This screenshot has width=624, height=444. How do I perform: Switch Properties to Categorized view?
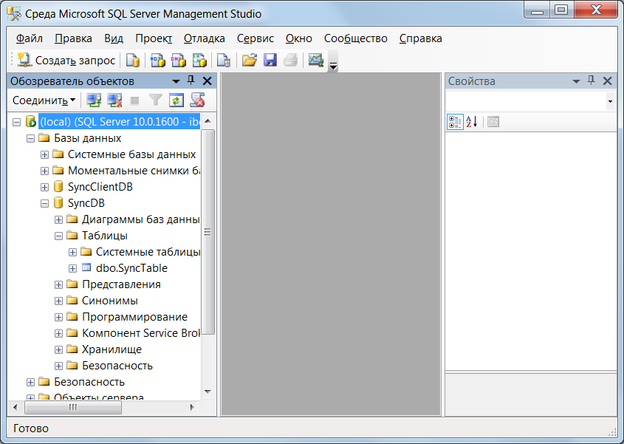tap(455, 122)
